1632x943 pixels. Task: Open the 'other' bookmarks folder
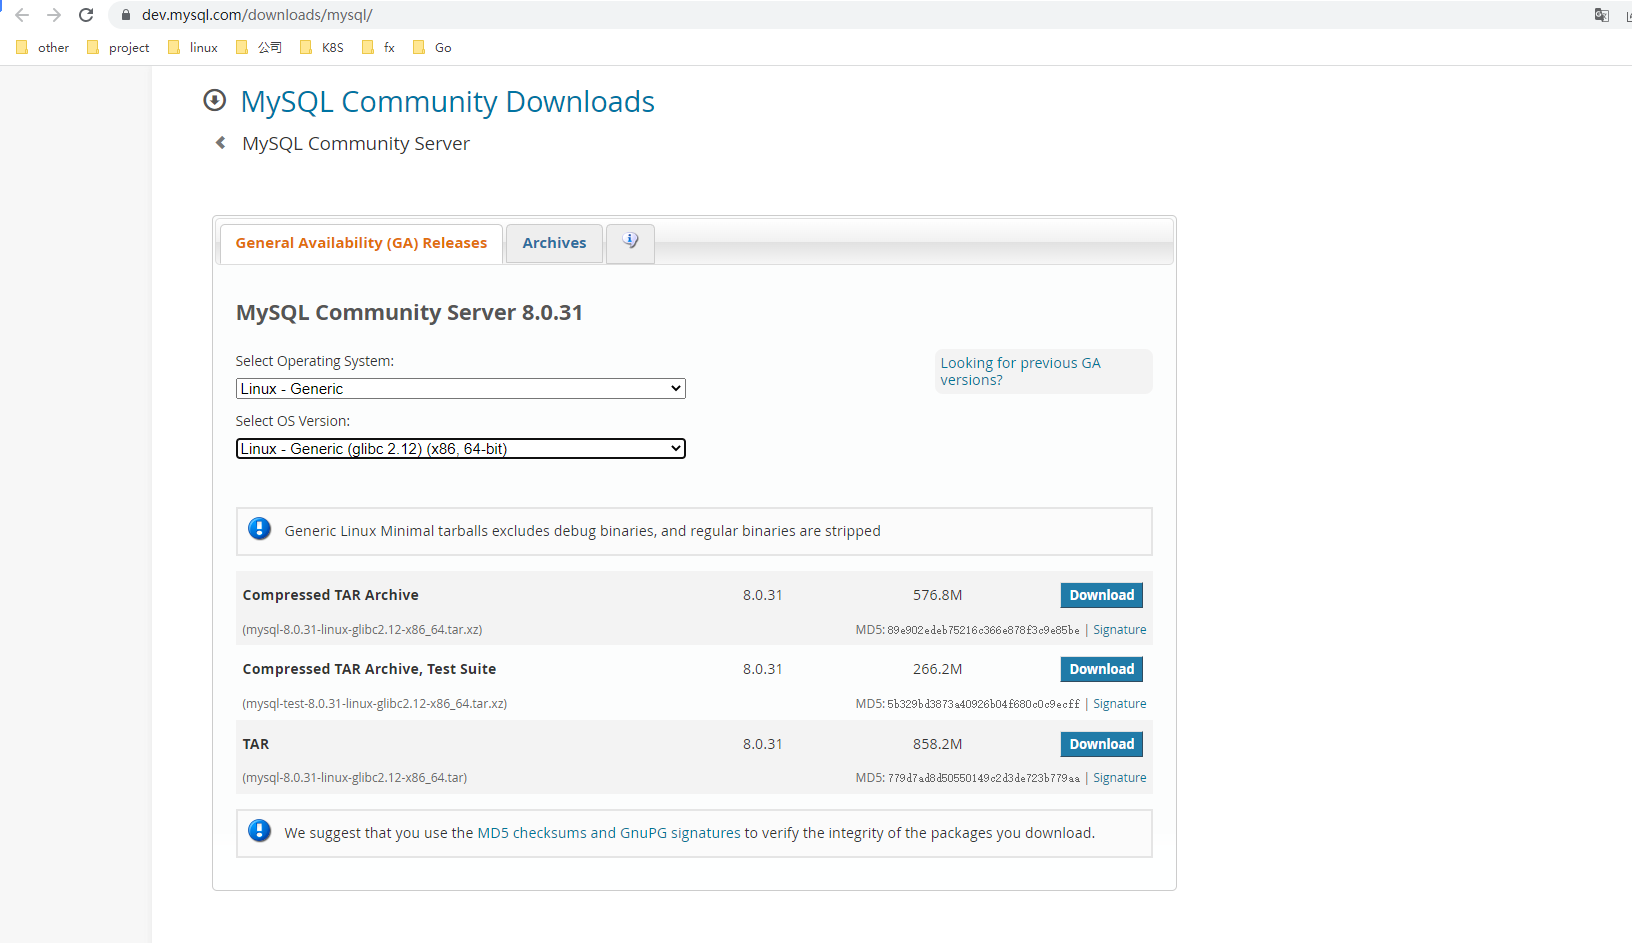43,47
